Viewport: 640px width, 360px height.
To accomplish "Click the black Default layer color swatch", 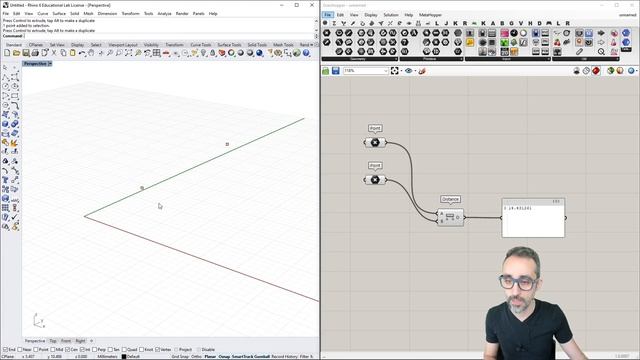I will 124,357.
